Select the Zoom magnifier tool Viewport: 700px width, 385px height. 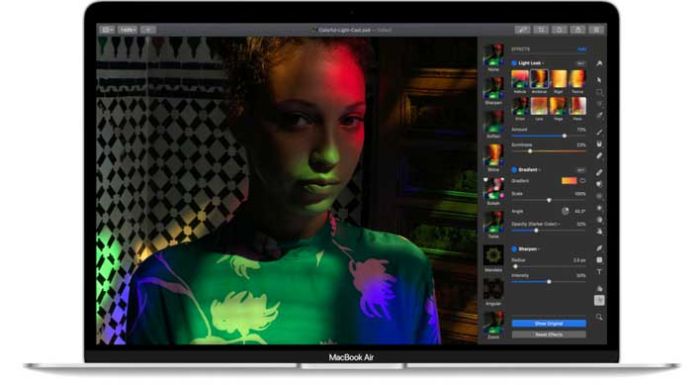599,317
